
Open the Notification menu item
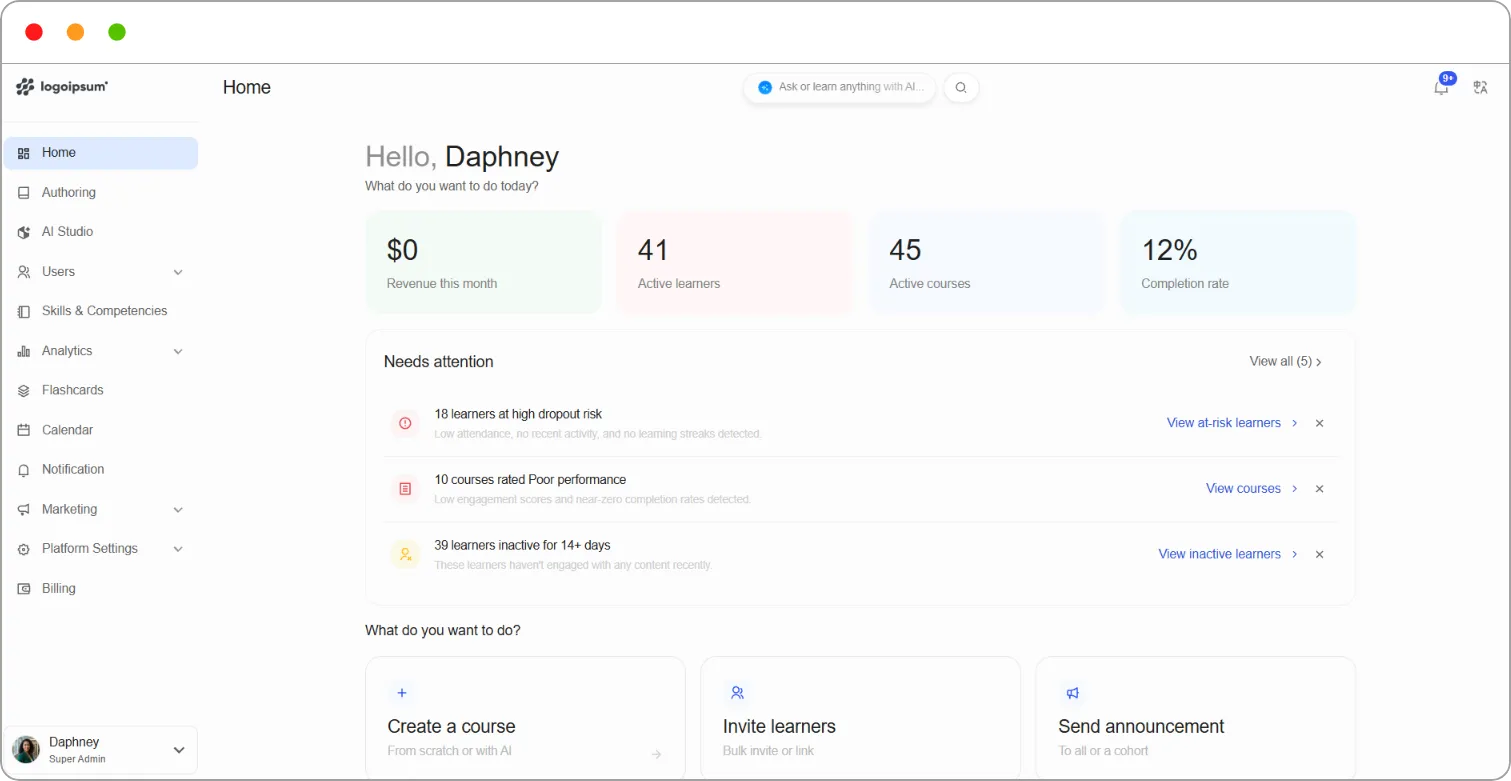click(x=101, y=470)
